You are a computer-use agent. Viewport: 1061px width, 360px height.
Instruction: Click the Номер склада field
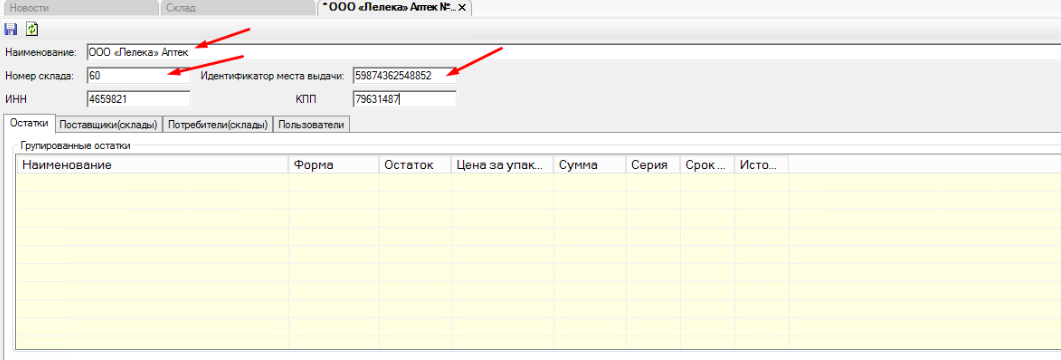139,76
